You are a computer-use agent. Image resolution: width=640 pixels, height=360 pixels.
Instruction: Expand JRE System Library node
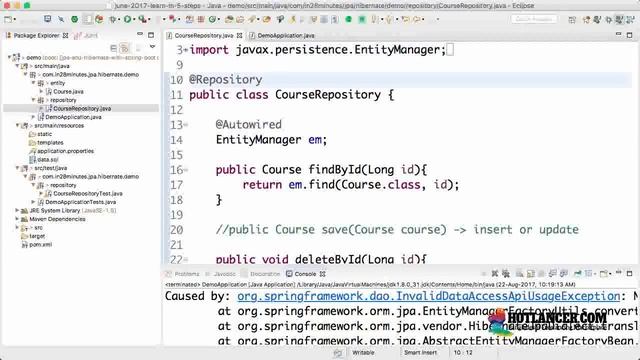point(17,211)
